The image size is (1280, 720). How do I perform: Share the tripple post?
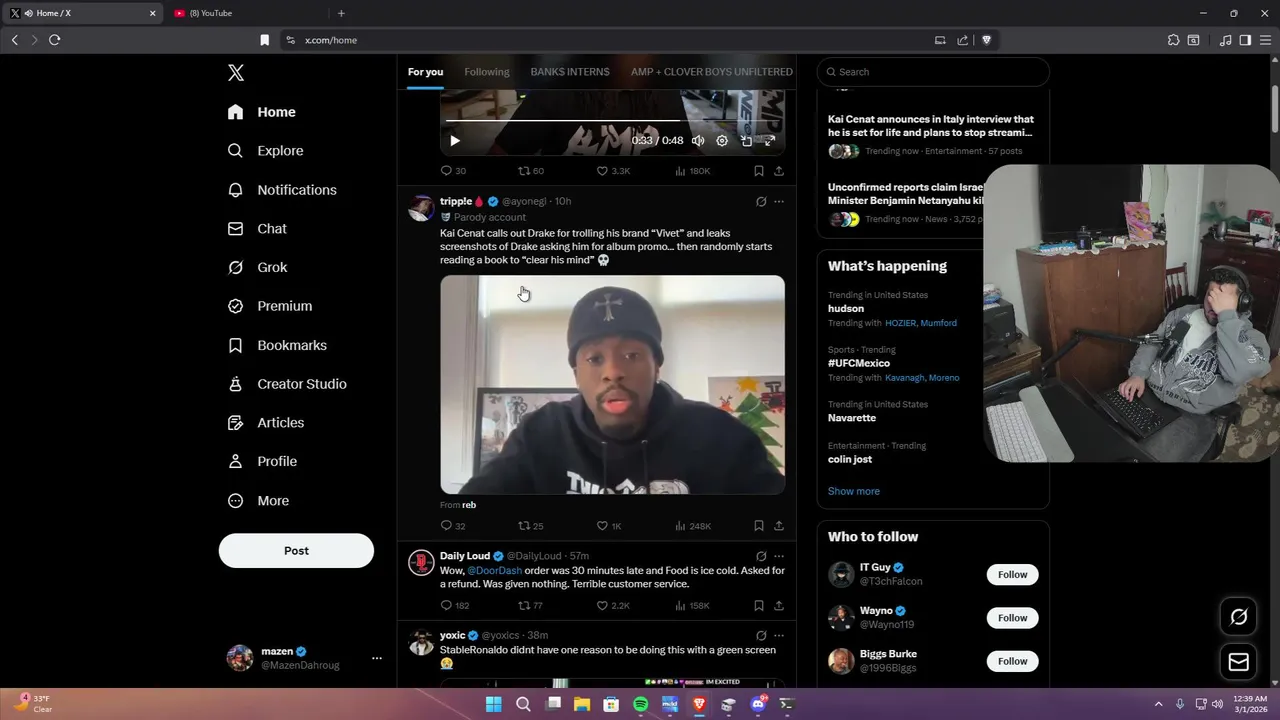(x=779, y=526)
